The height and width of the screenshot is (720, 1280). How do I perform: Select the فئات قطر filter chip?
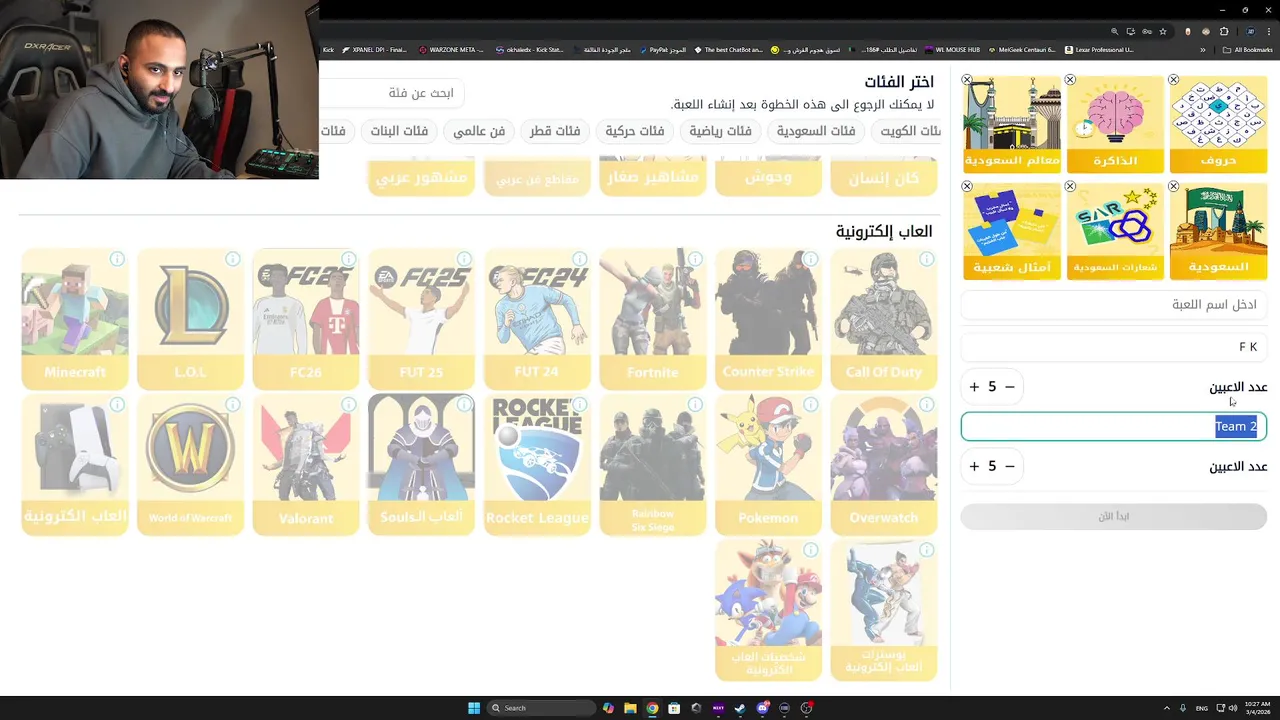(555, 131)
